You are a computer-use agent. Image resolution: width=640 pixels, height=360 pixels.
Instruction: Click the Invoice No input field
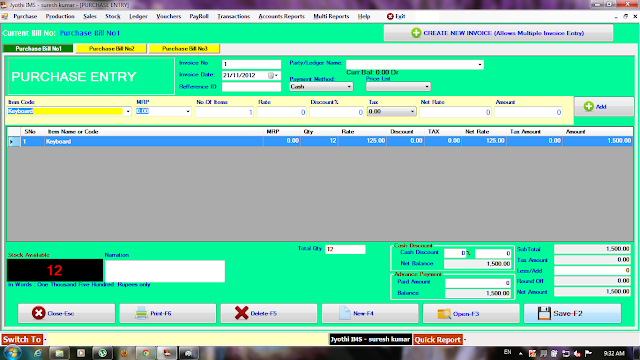[x=251, y=64]
